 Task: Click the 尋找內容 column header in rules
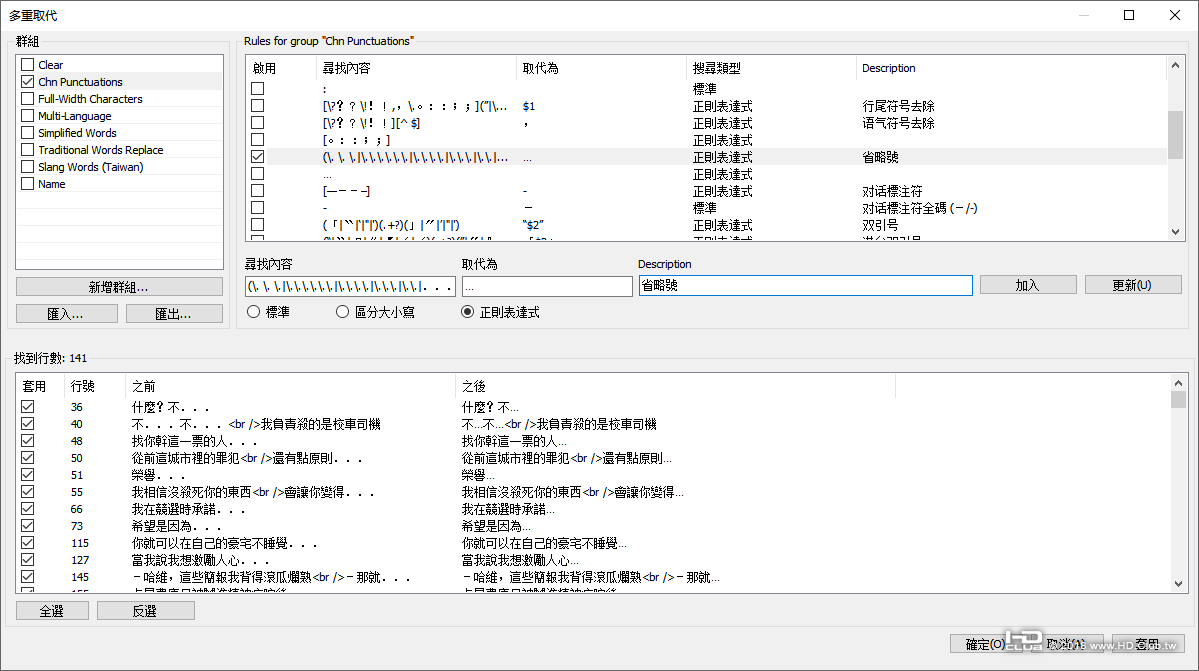click(x=416, y=68)
